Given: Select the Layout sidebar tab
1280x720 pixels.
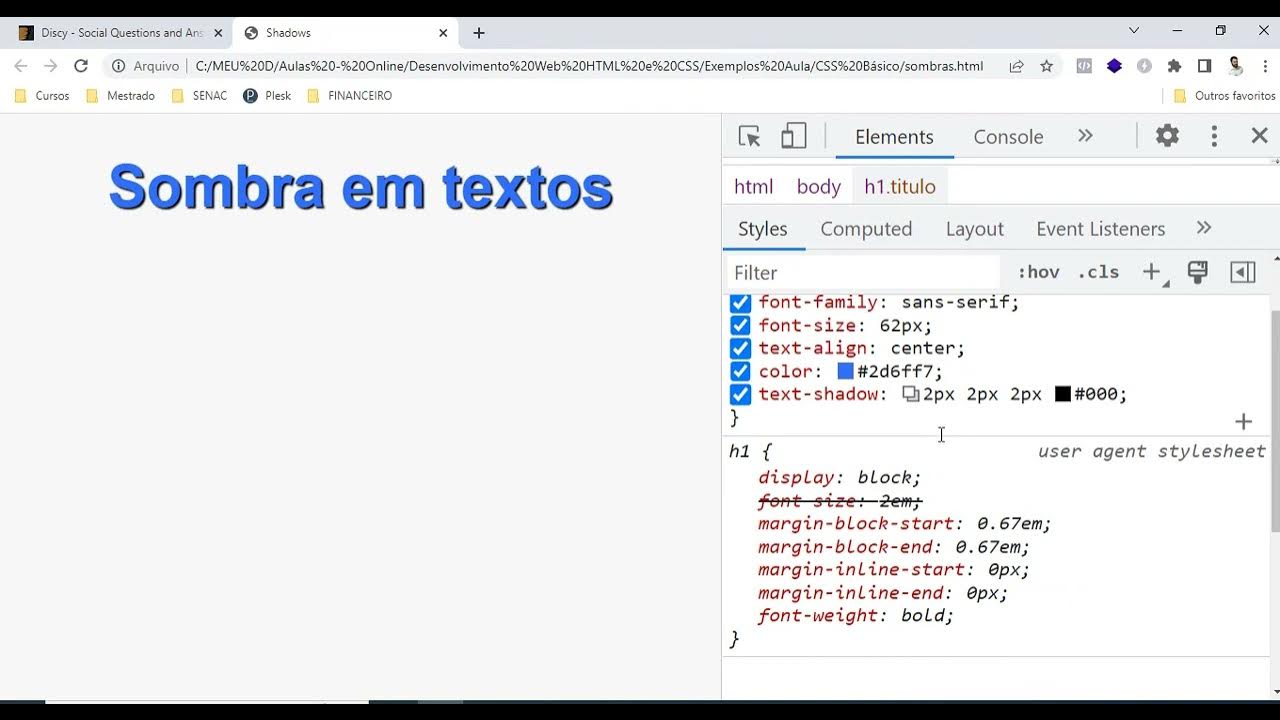Looking at the screenshot, I should (975, 229).
